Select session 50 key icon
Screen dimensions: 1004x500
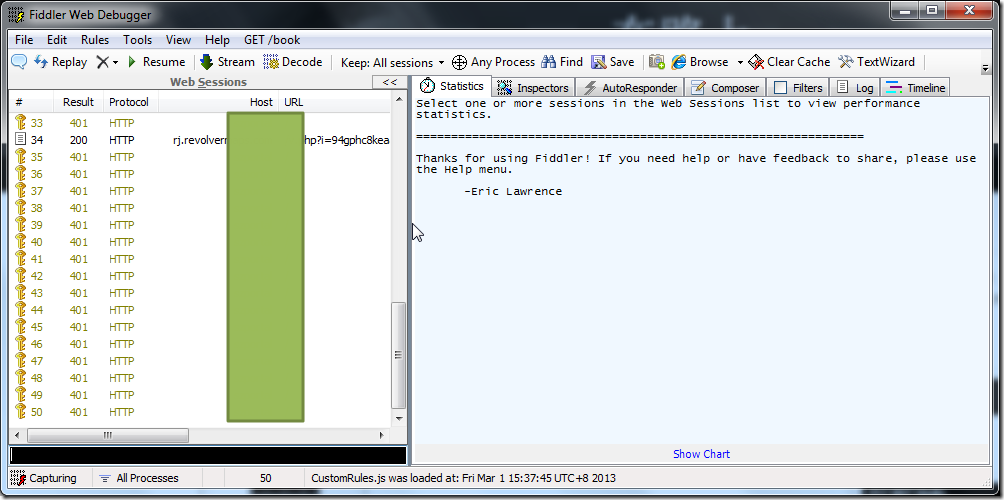tap(20, 412)
